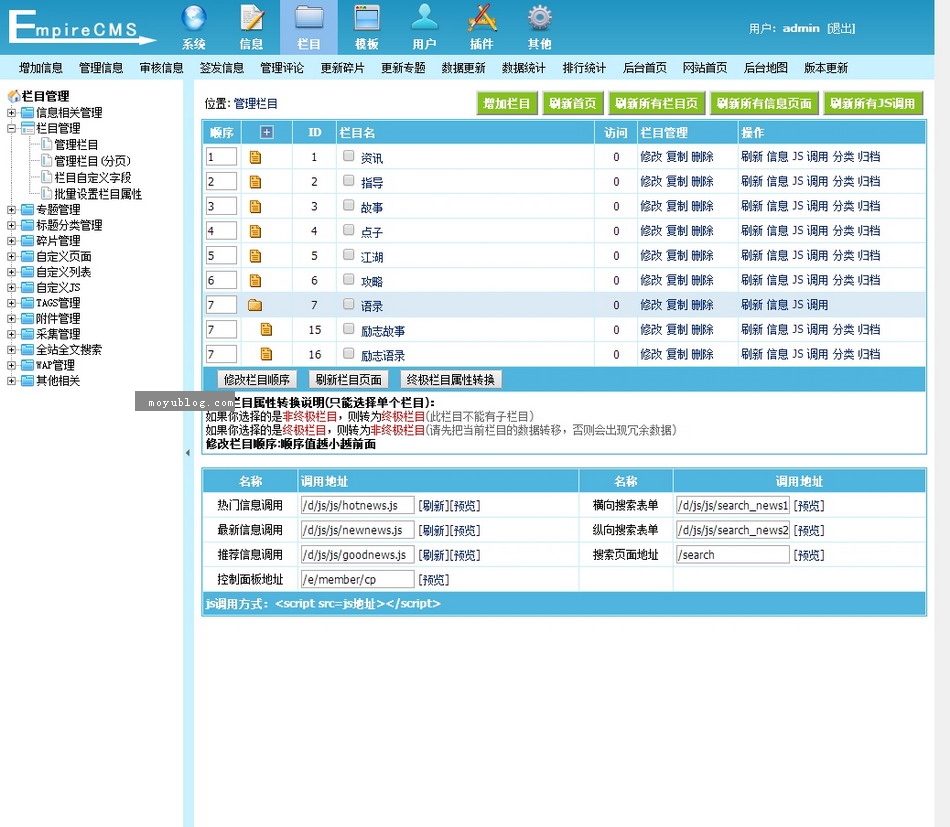The height and width of the screenshot is (827, 950).
Task: Expand the TAGS管理 tree node
Action: pos(11,303)
